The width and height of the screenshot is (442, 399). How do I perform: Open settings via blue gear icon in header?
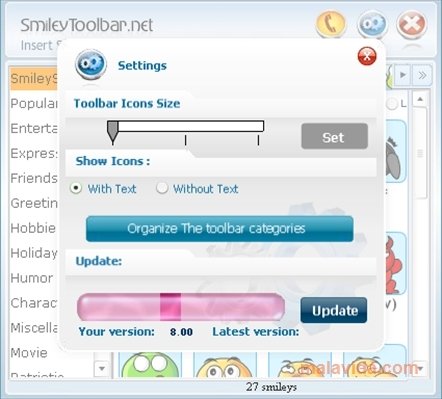(372, 24)
